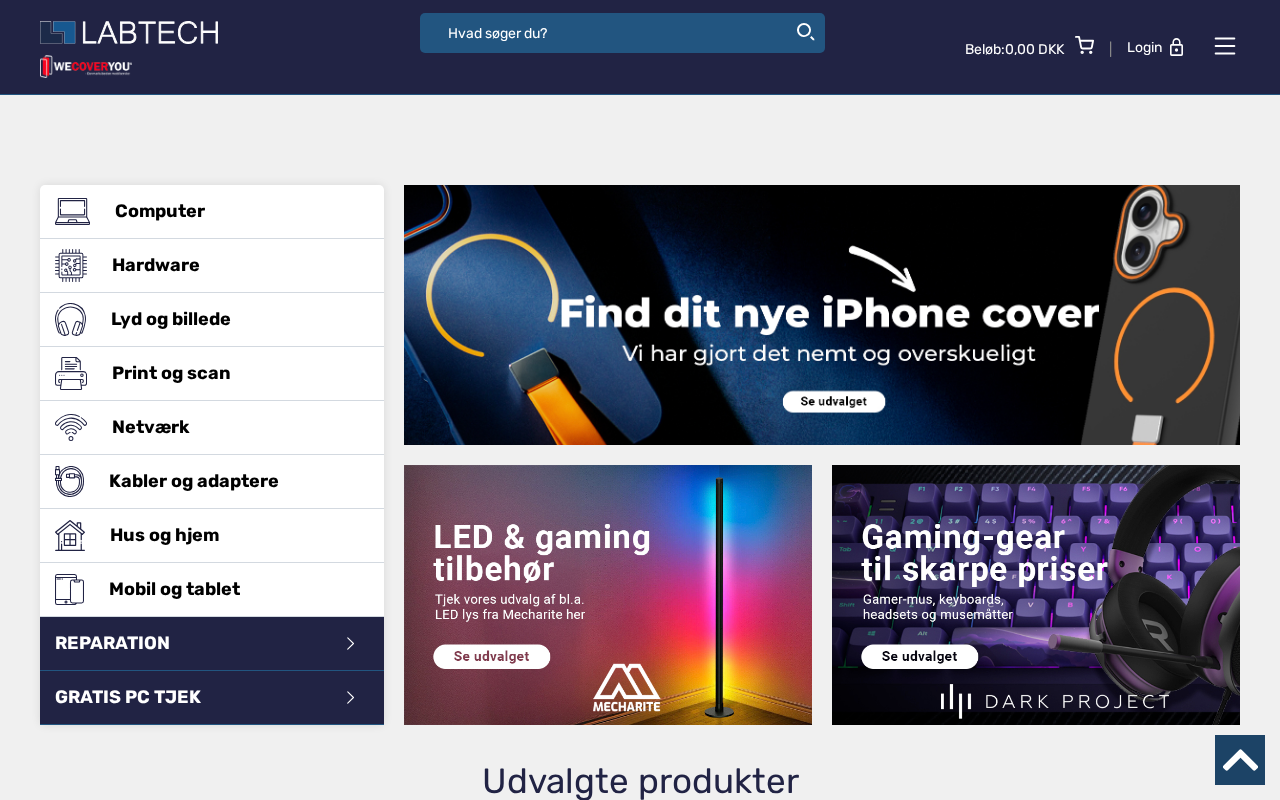Open the Gaming-gear Dark Project banner
1280x800 pixels.
pyautogui.click(x=1036, y=595)
